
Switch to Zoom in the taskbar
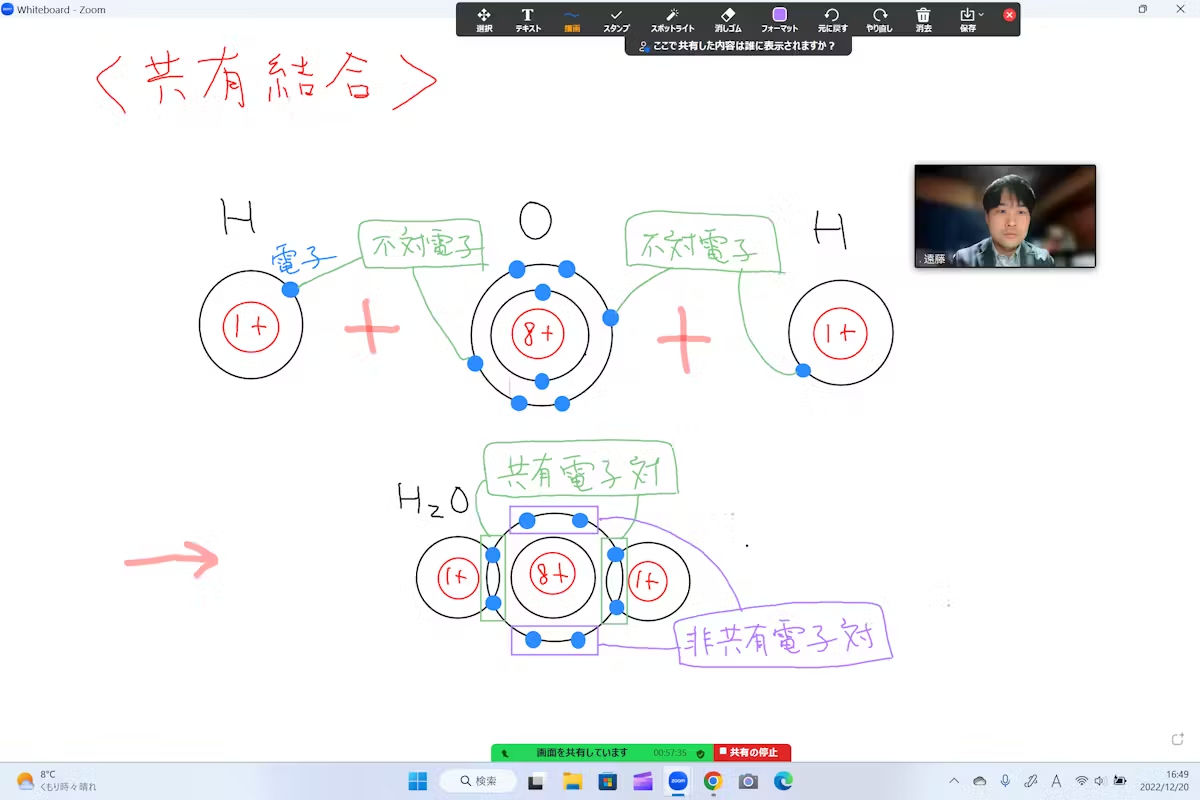click(678, 781)
